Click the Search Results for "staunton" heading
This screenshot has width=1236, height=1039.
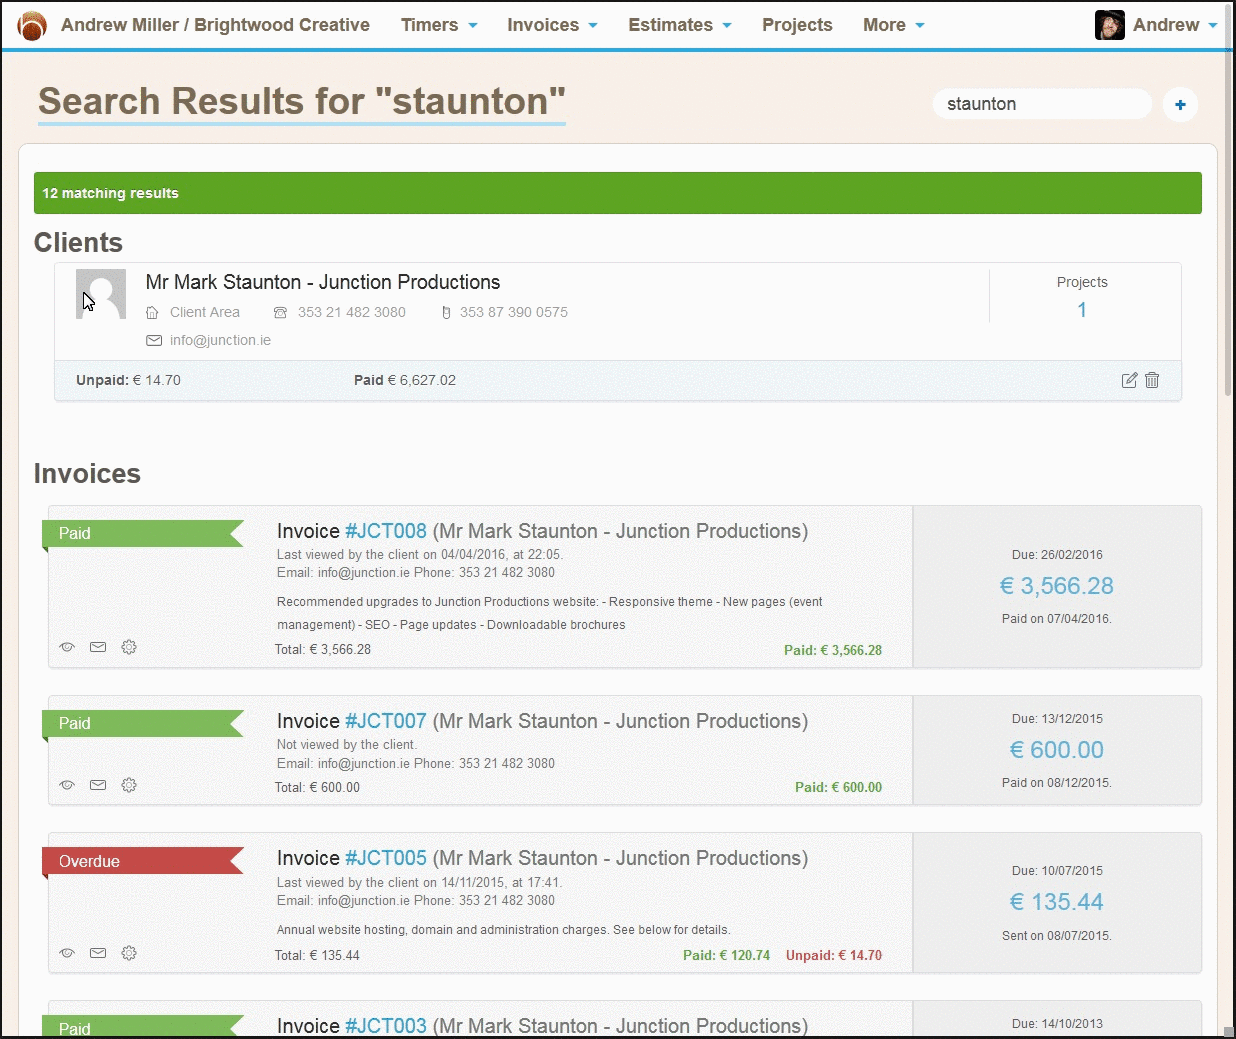(302, 101)
